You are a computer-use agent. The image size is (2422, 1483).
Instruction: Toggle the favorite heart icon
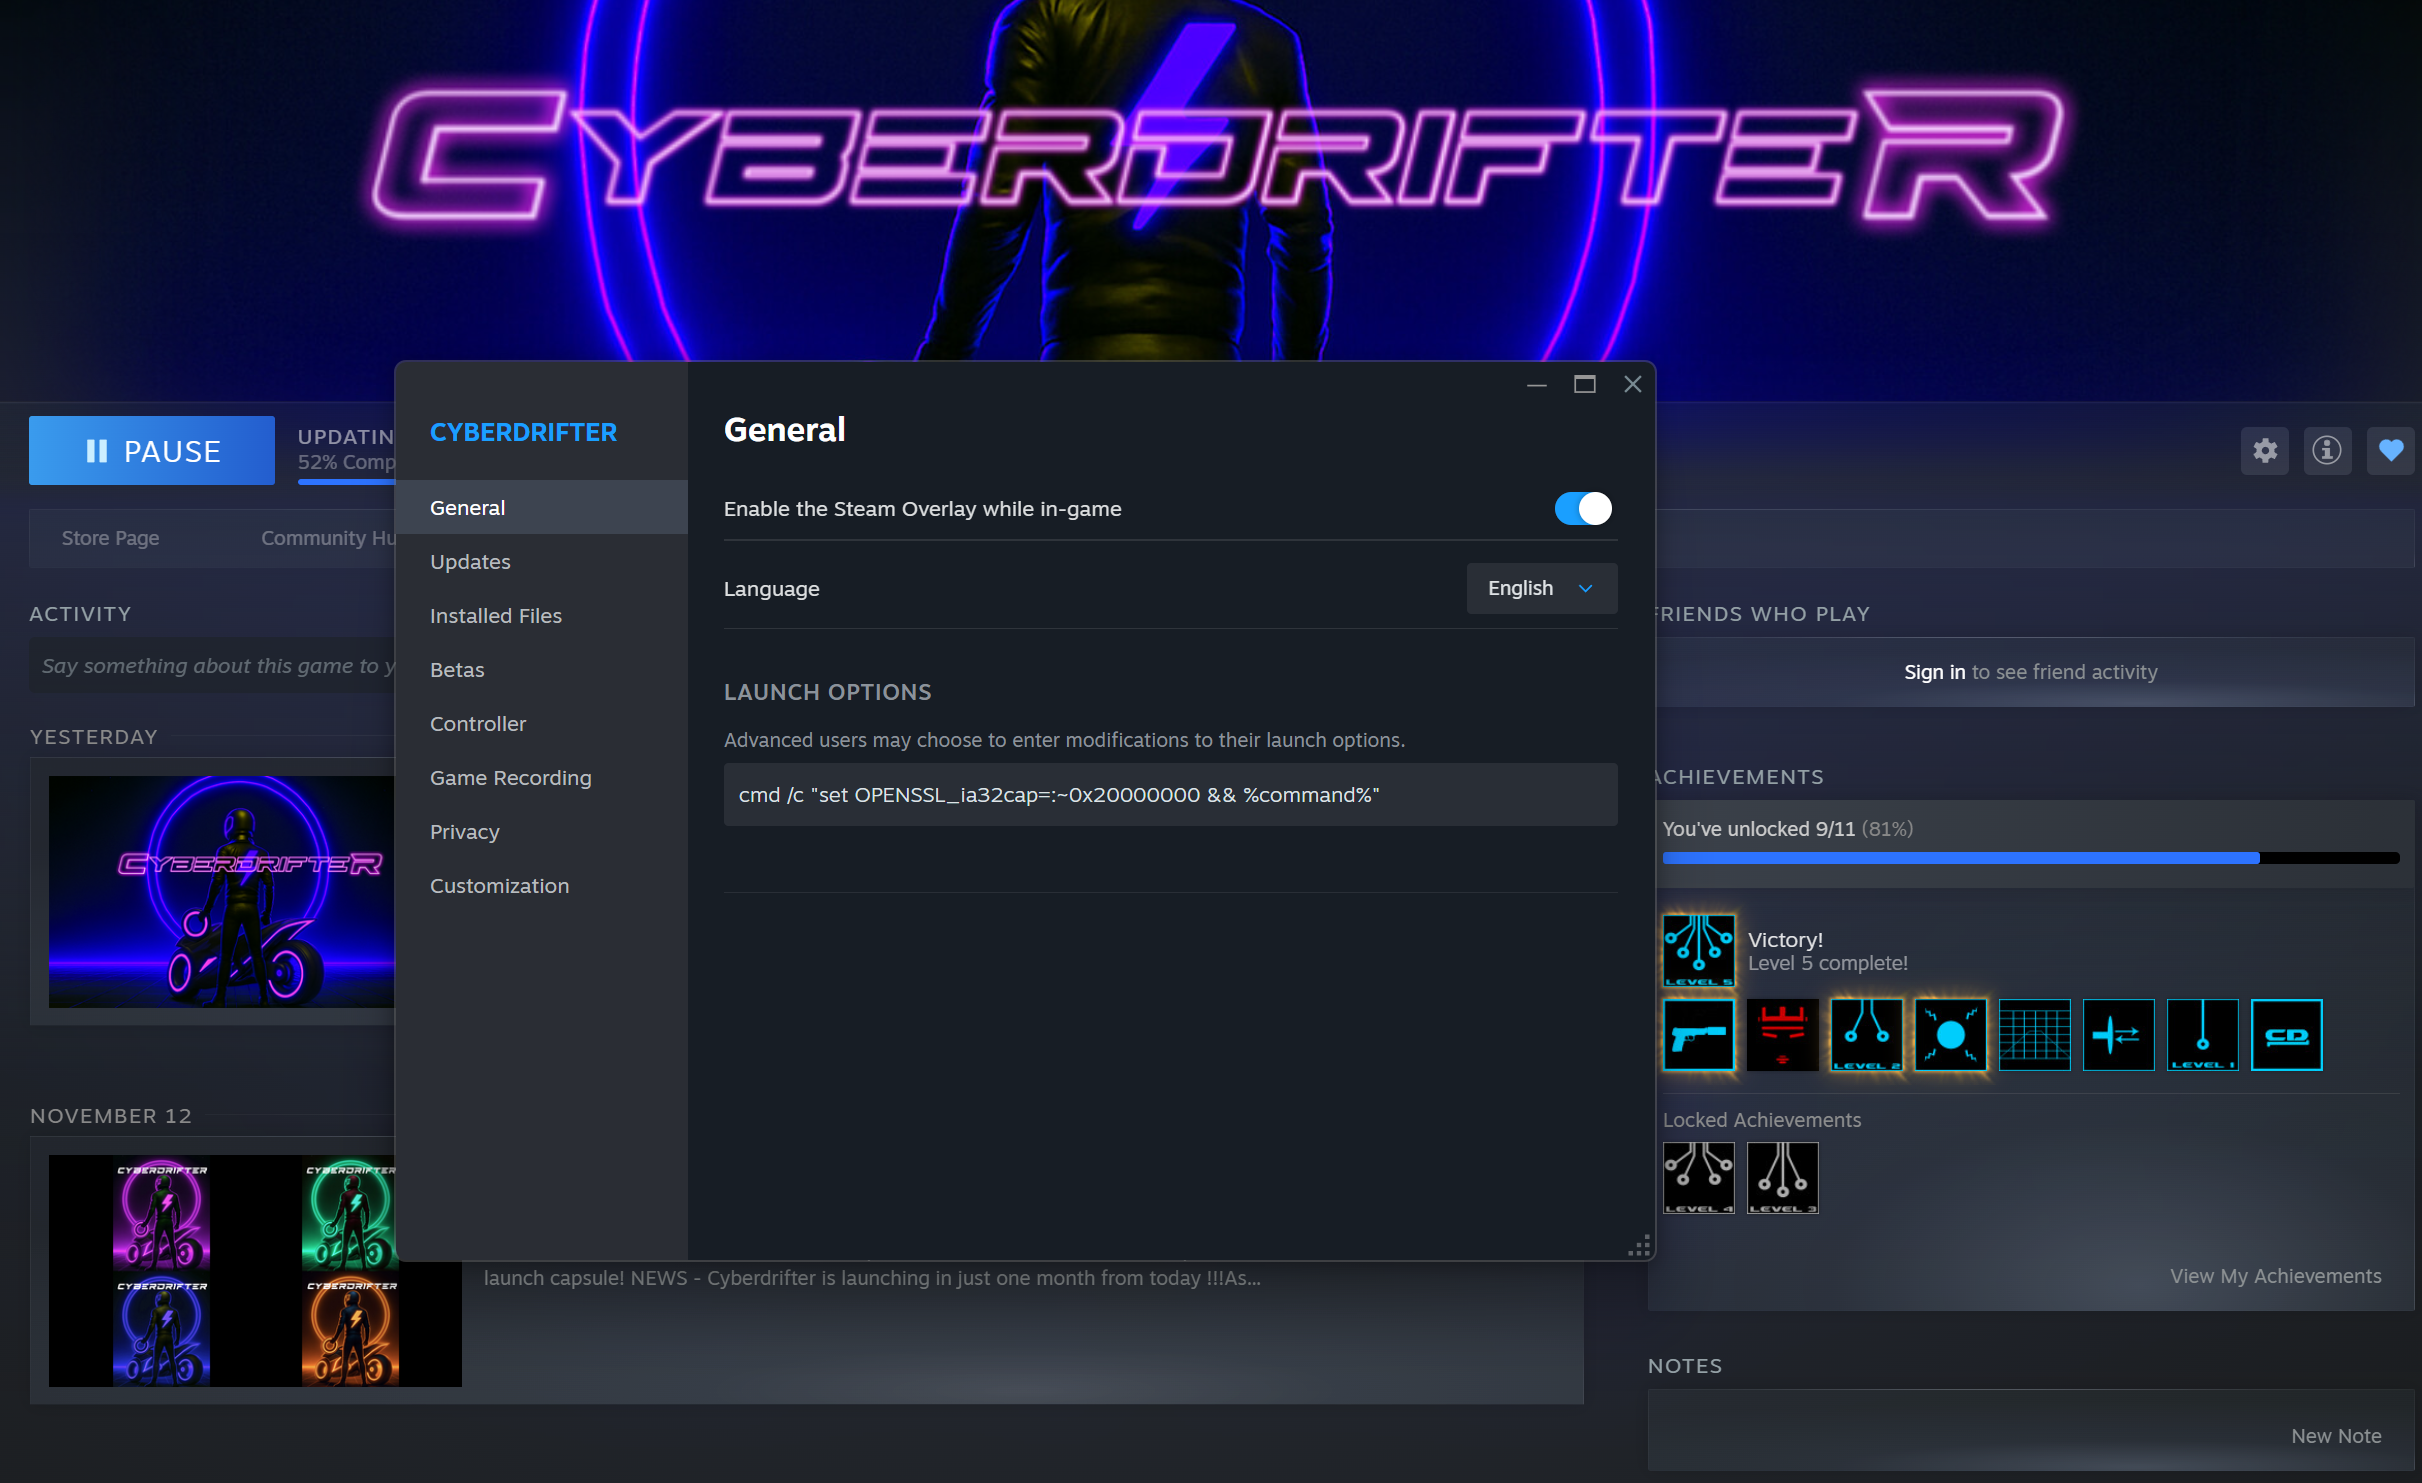(x=2390, y=451)
